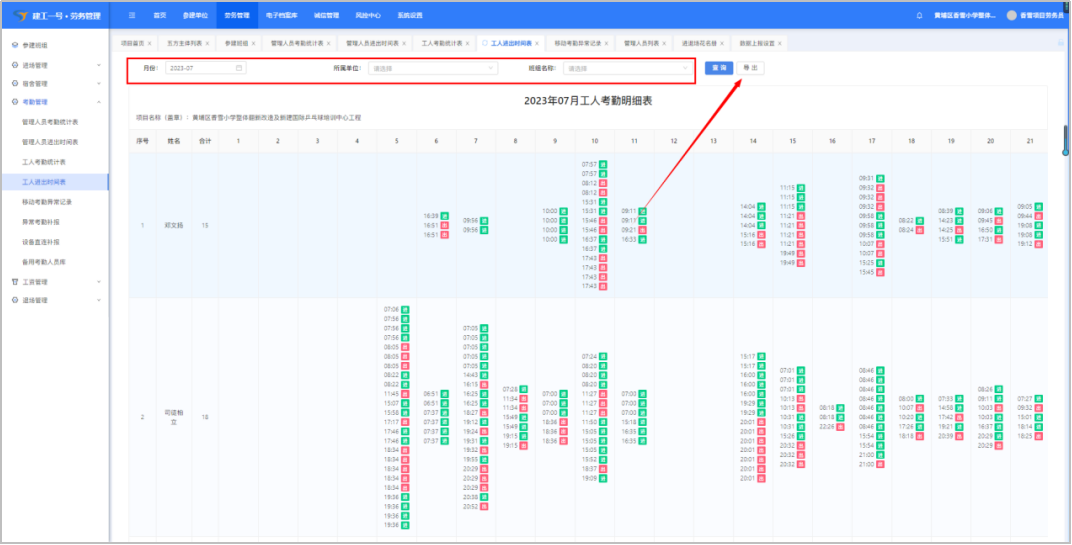The image size is (1072, 545).
Task: Close the 管理人员列表 tab
Action: [x=664, y=43]
